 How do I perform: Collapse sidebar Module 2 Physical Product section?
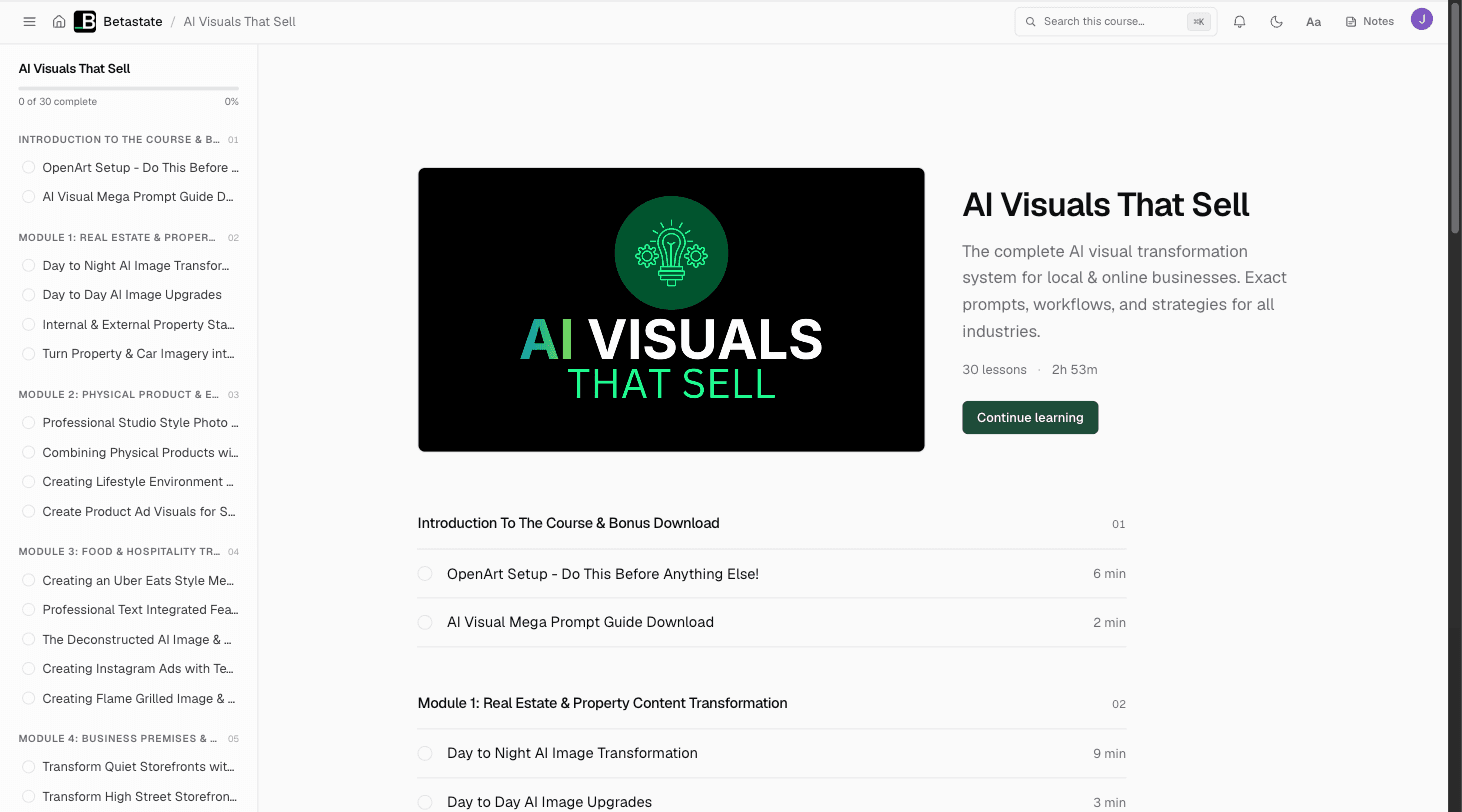pos(128,395)
